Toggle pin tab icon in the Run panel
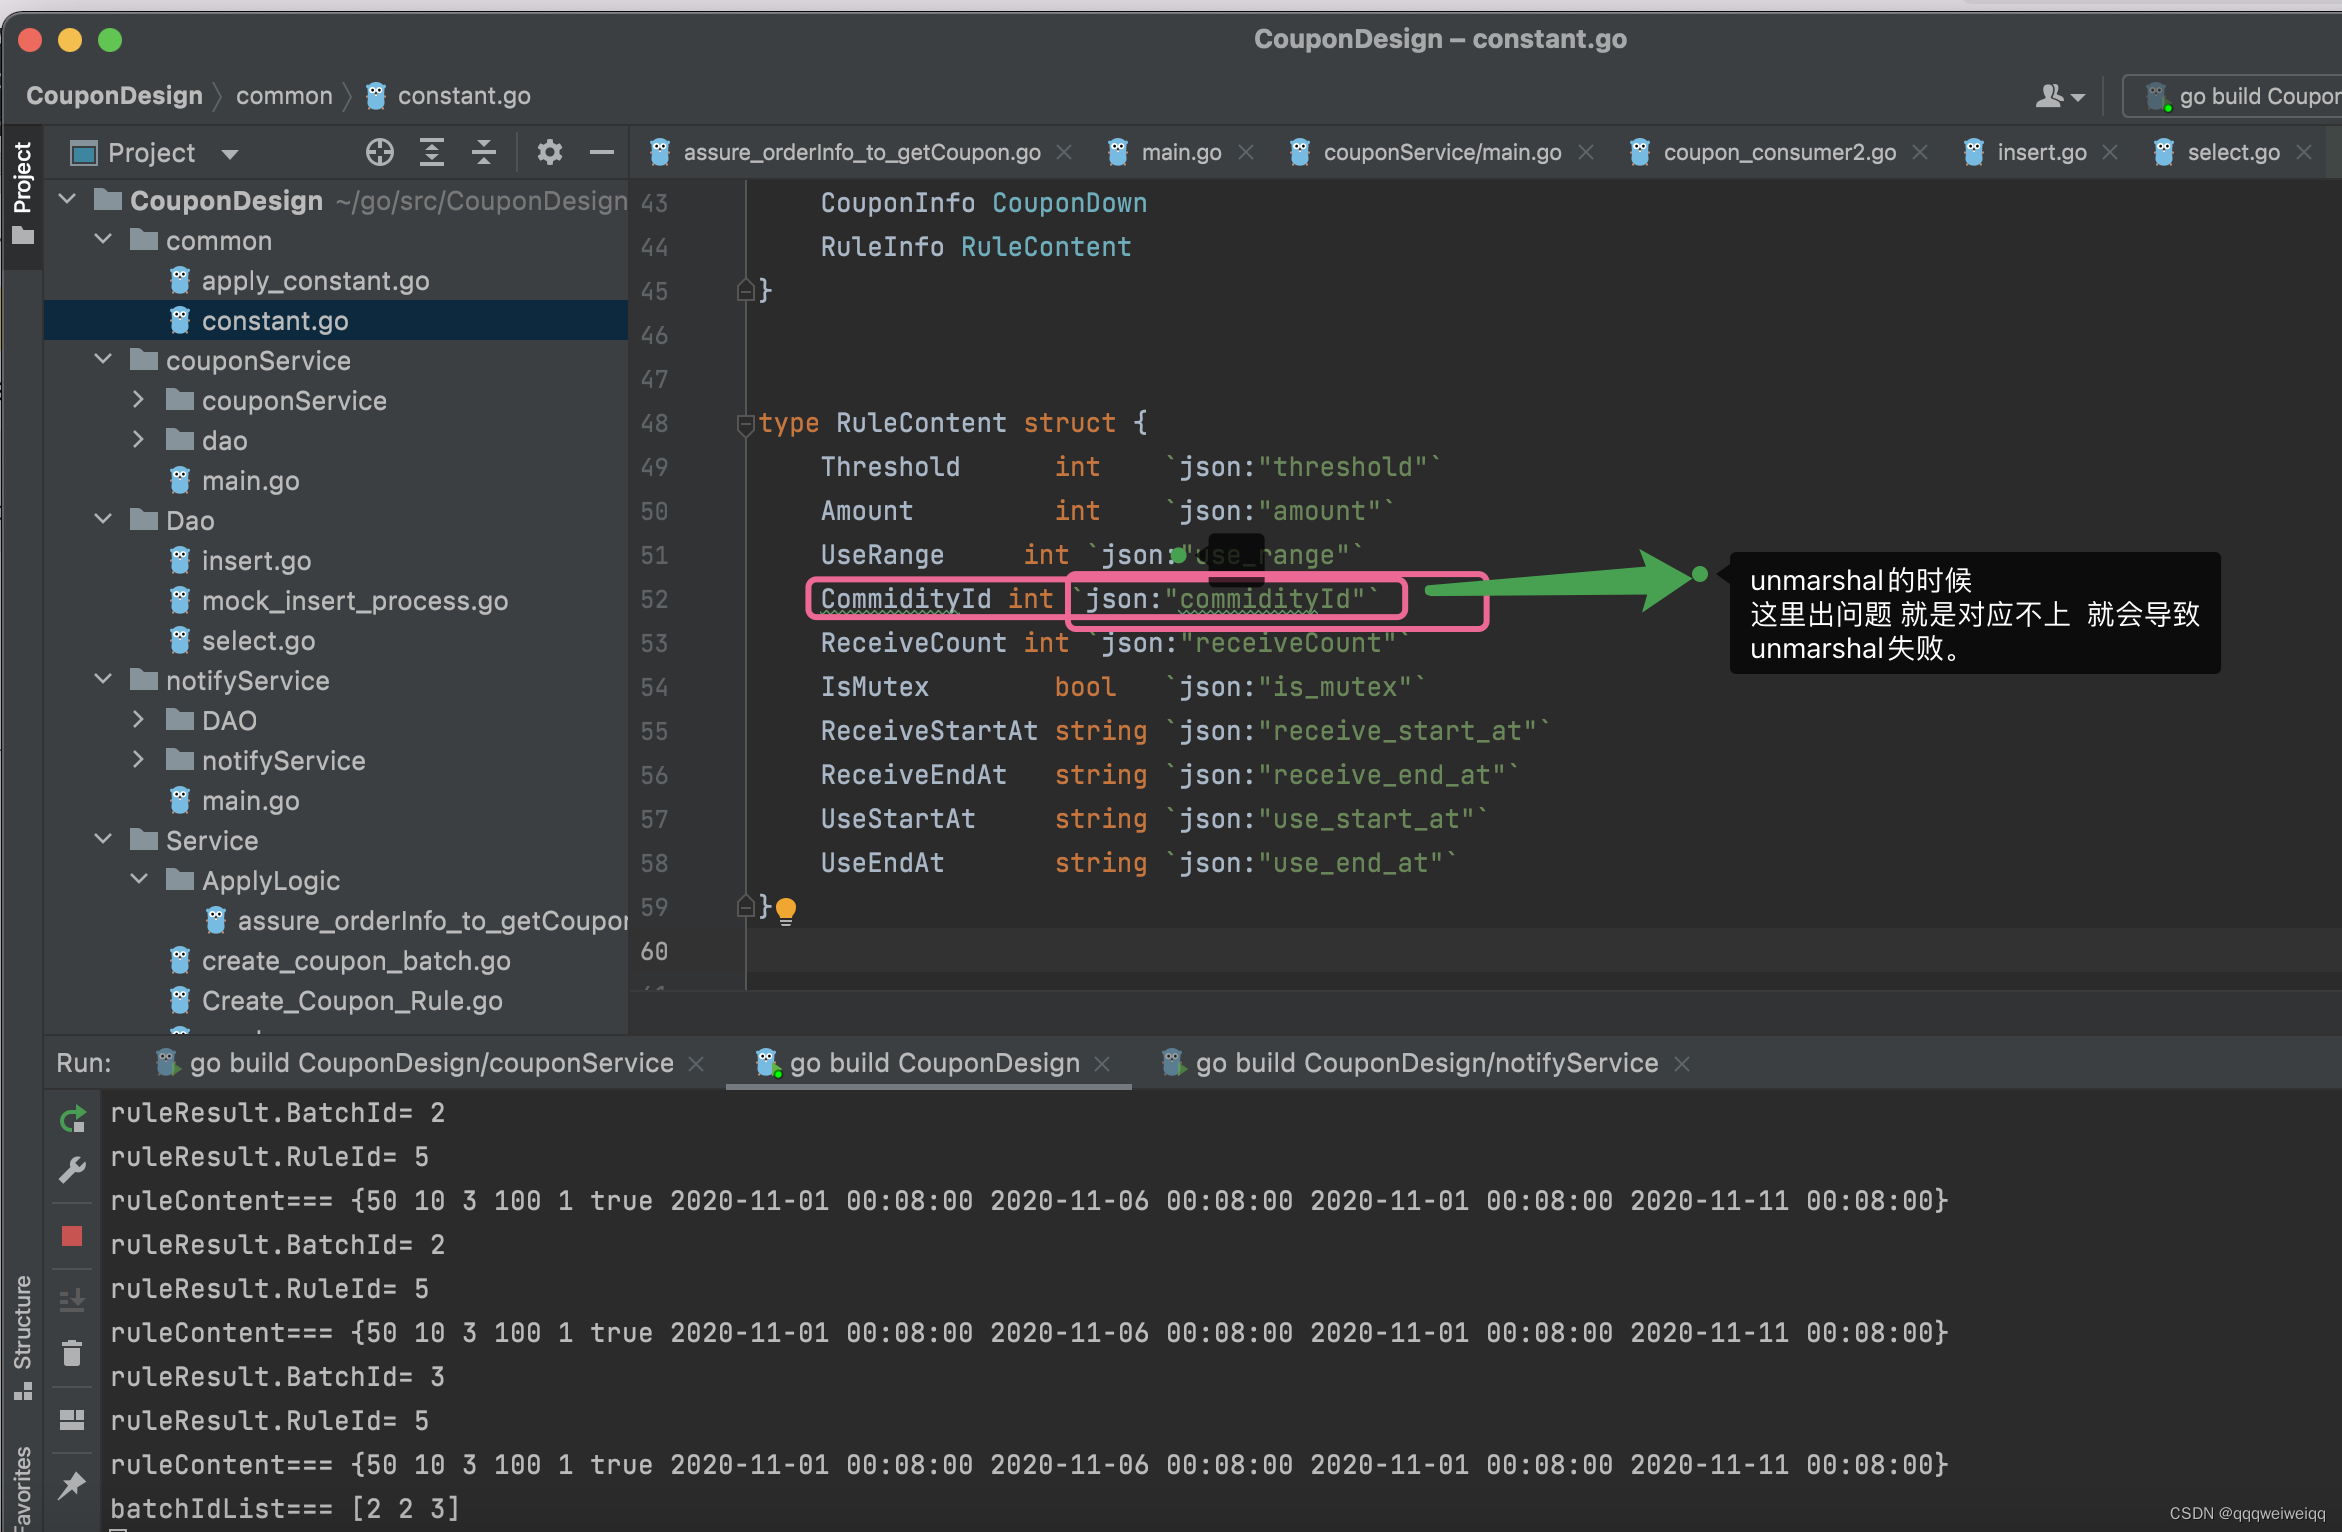2342x1532 pixels. (72, 1486)
